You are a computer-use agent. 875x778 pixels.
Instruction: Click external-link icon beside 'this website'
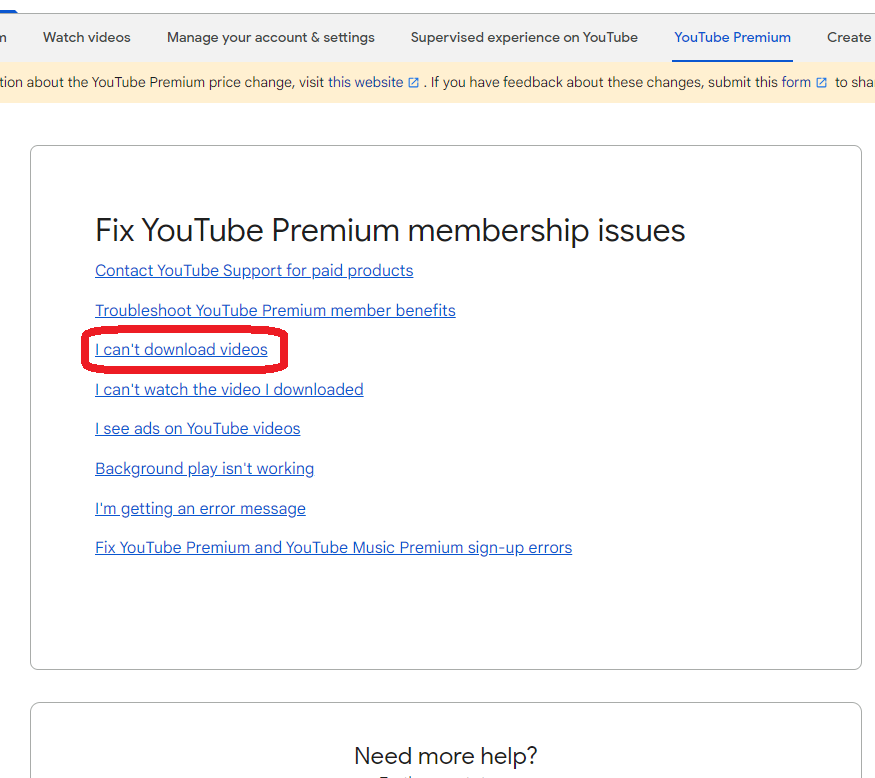pyautogui.click(x=414, y=83)
